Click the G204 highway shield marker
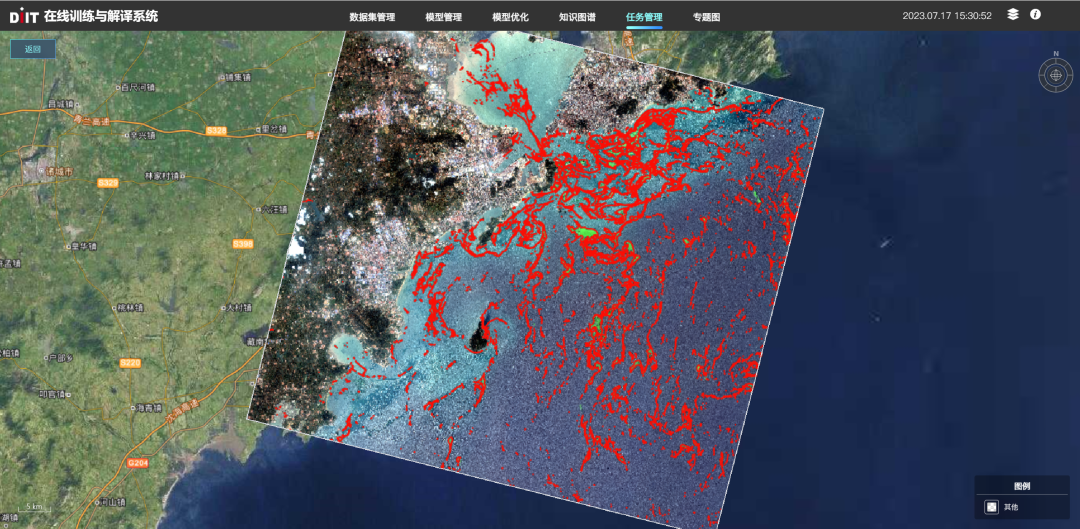The height and width of the screenshot is (529, 1080). point(136,462)
